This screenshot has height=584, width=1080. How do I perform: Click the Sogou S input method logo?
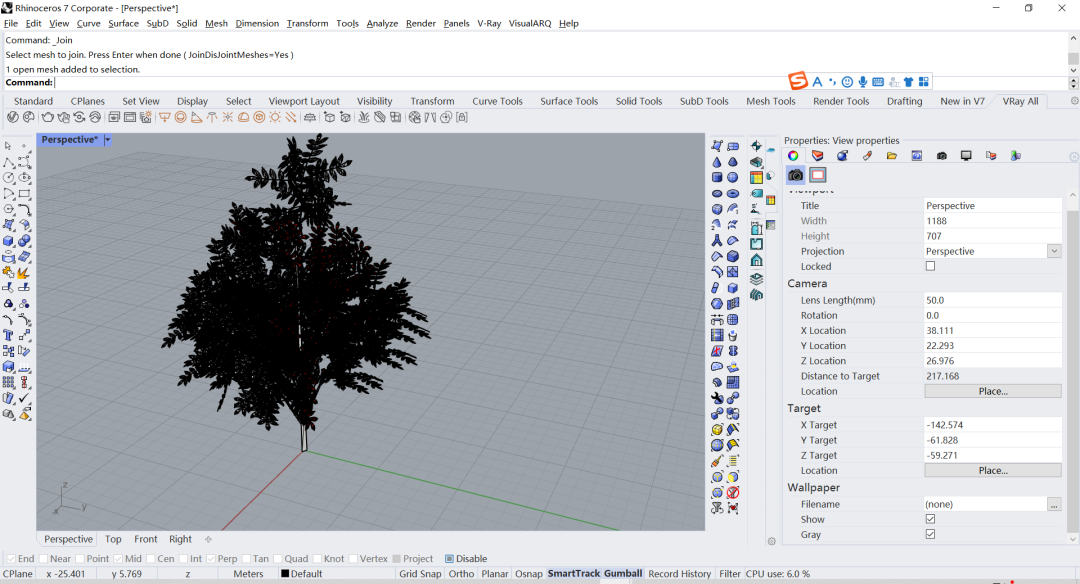click(x=798, y=81)
